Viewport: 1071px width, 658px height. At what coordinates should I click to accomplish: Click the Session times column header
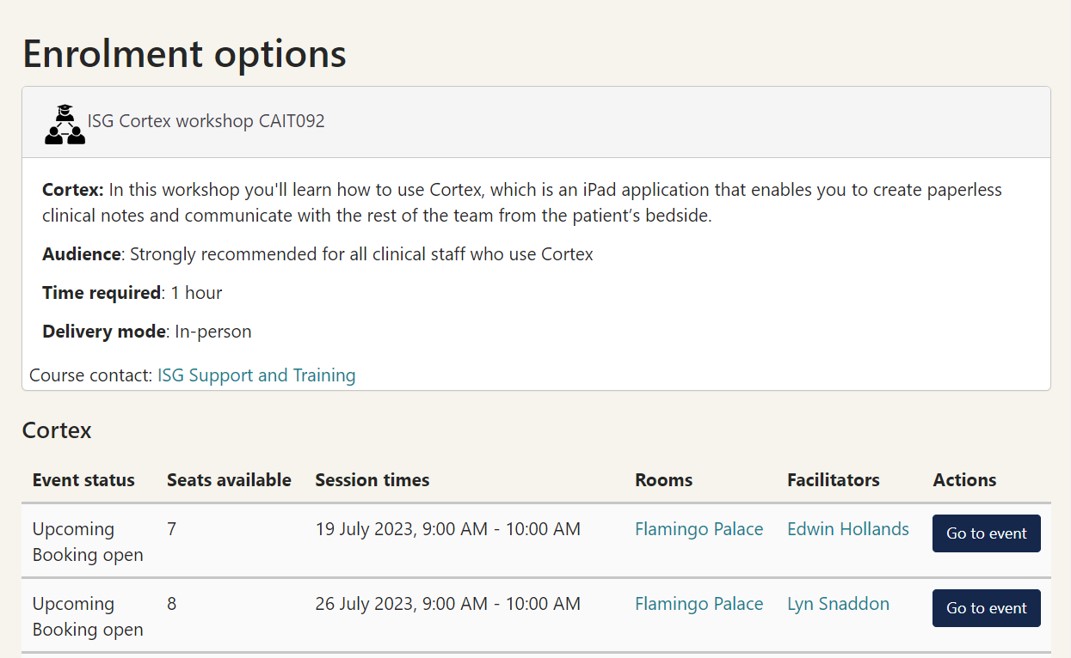(372, 480)
